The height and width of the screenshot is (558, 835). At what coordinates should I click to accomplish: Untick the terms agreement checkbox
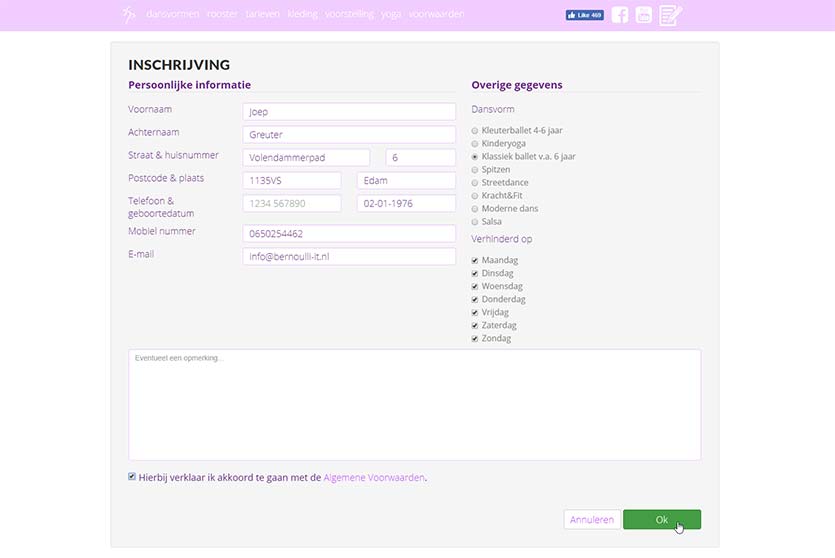click(132, 477)
